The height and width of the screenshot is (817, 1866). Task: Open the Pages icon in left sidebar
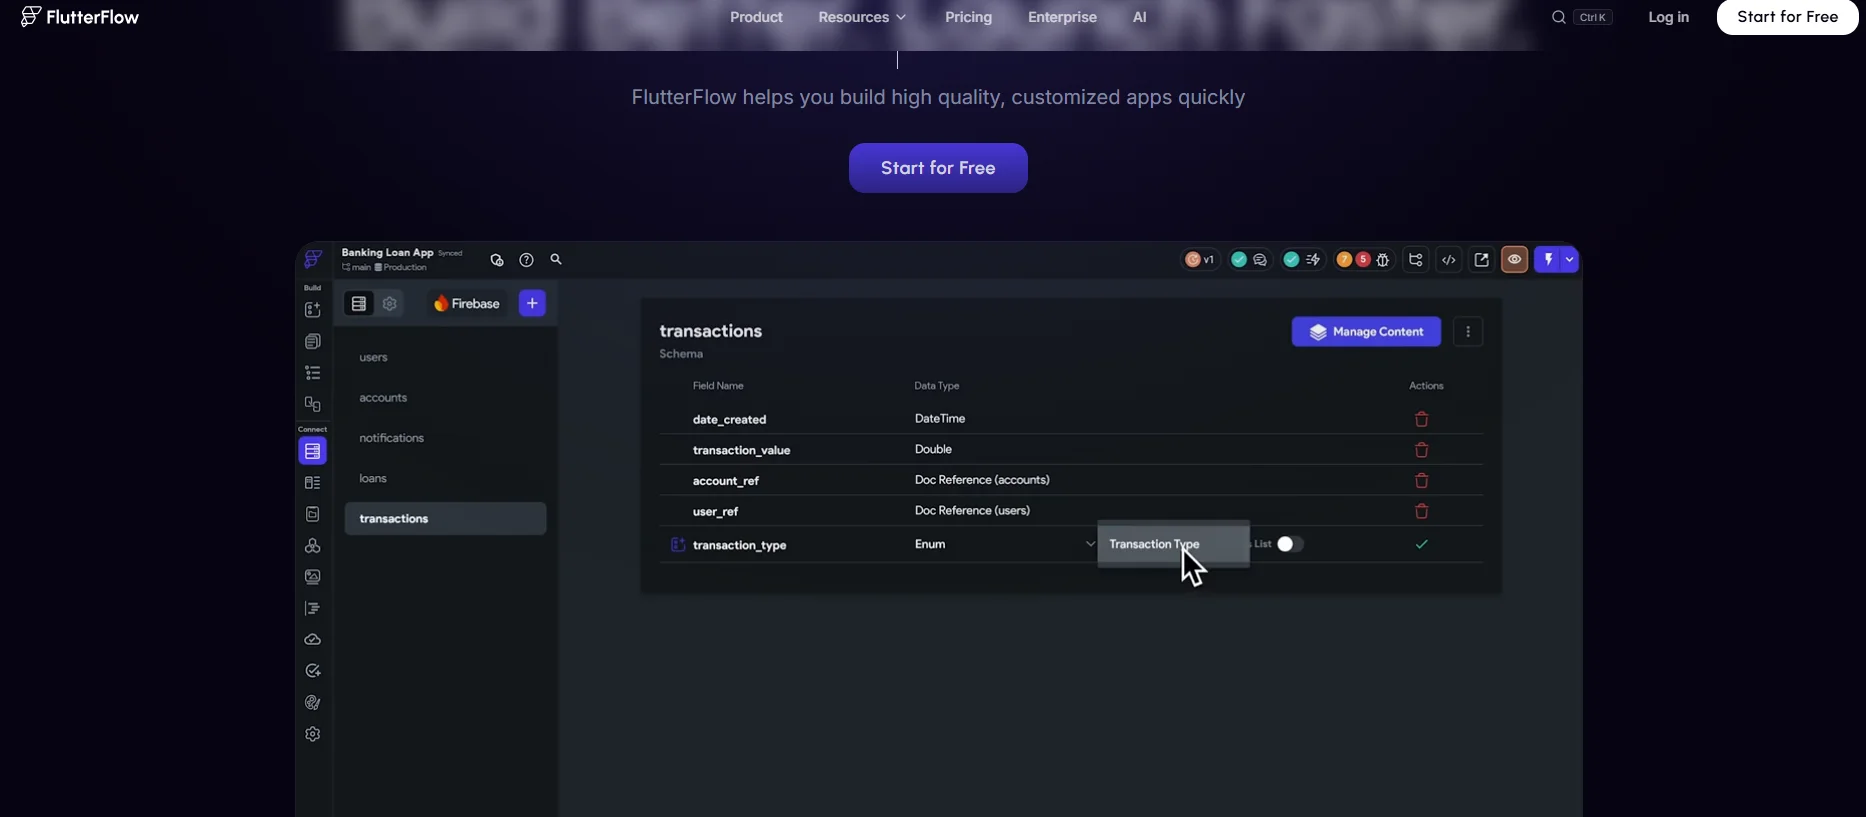[313, 342]
